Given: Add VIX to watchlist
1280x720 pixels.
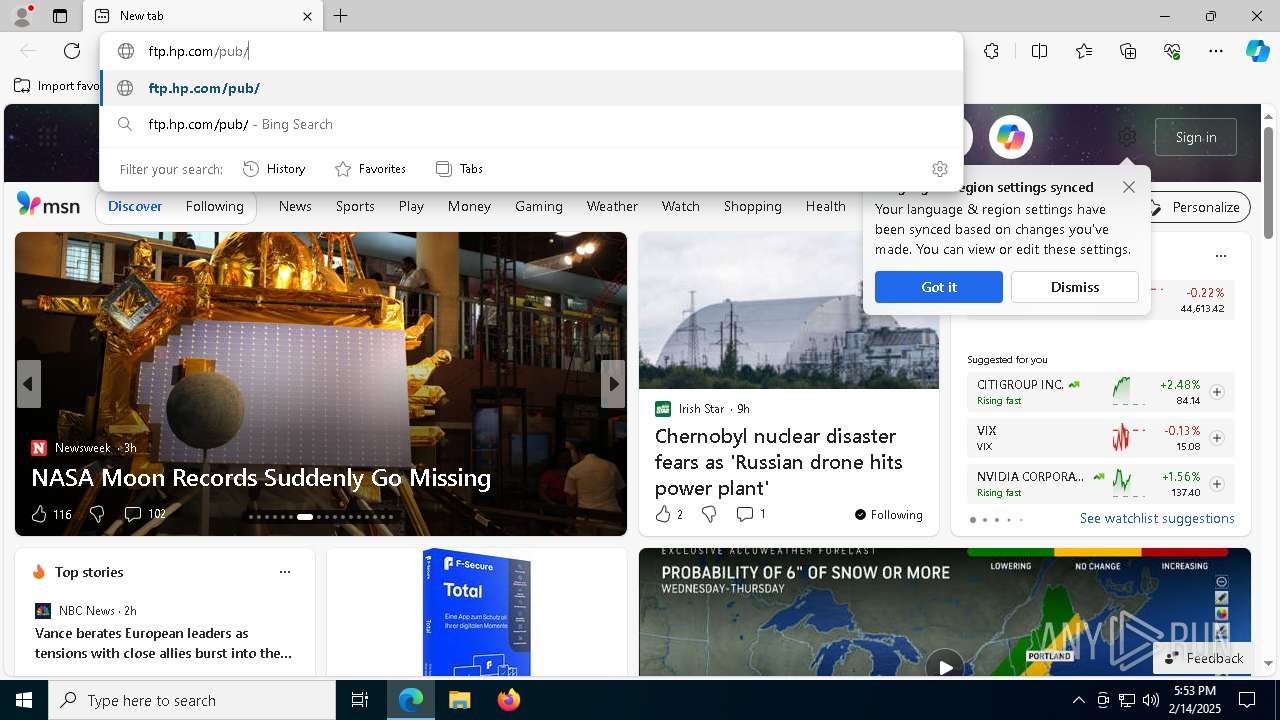Looking at the screenshot, I should pos(1217,438).
